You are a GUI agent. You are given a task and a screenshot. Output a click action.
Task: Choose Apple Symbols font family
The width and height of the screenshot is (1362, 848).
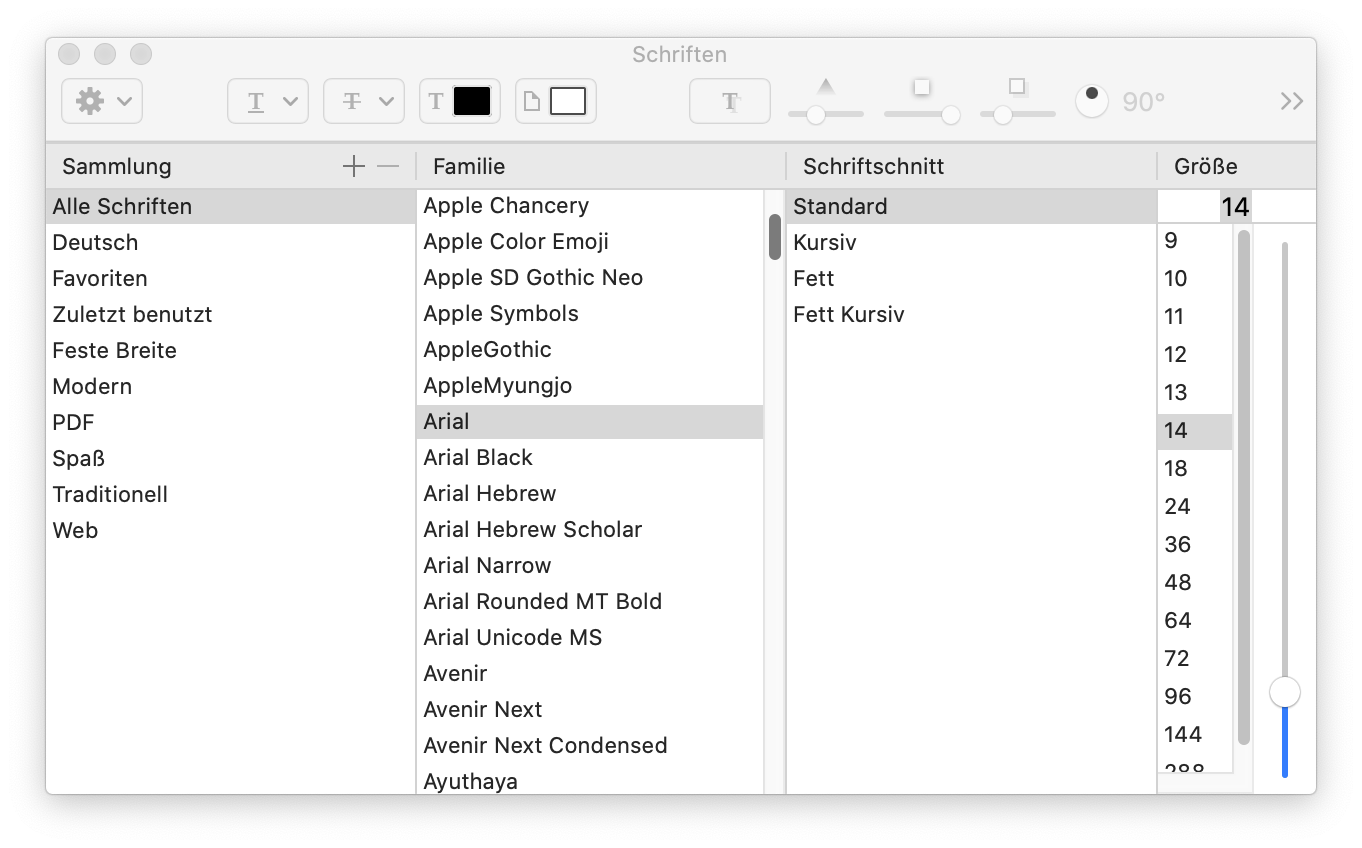coord(590,313)
